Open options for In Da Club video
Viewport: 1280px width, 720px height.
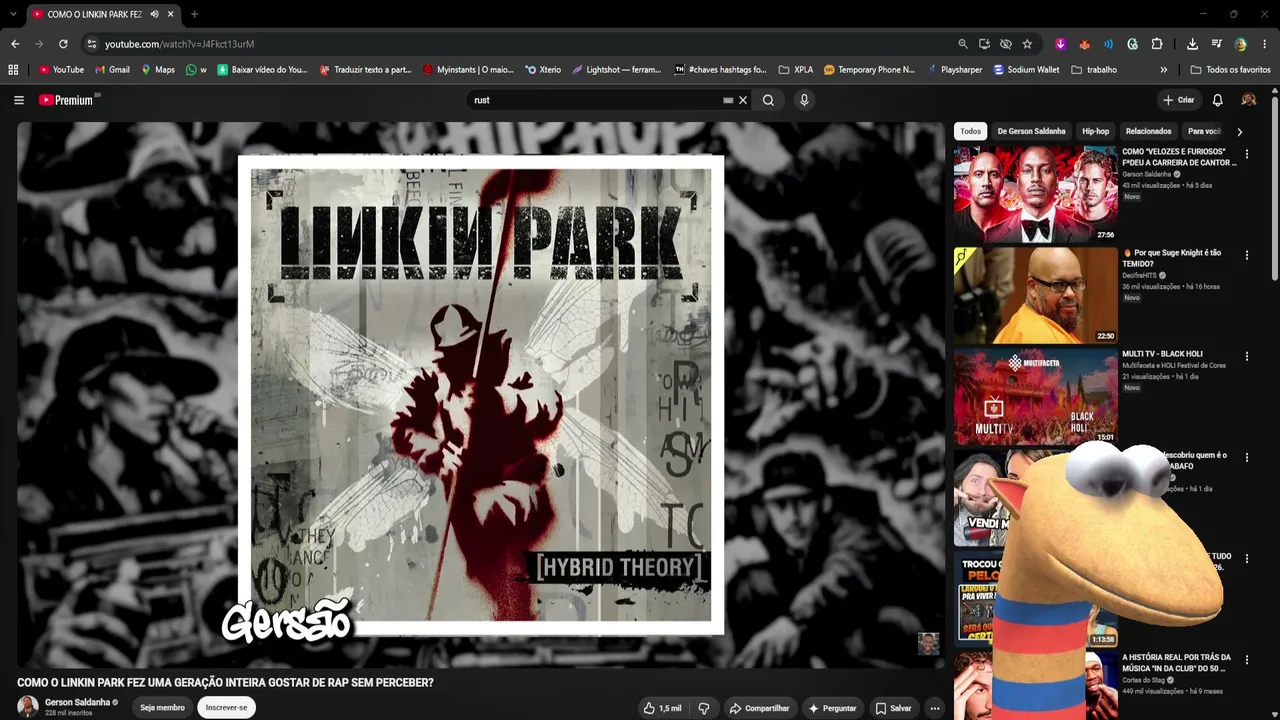point(1246,660)
